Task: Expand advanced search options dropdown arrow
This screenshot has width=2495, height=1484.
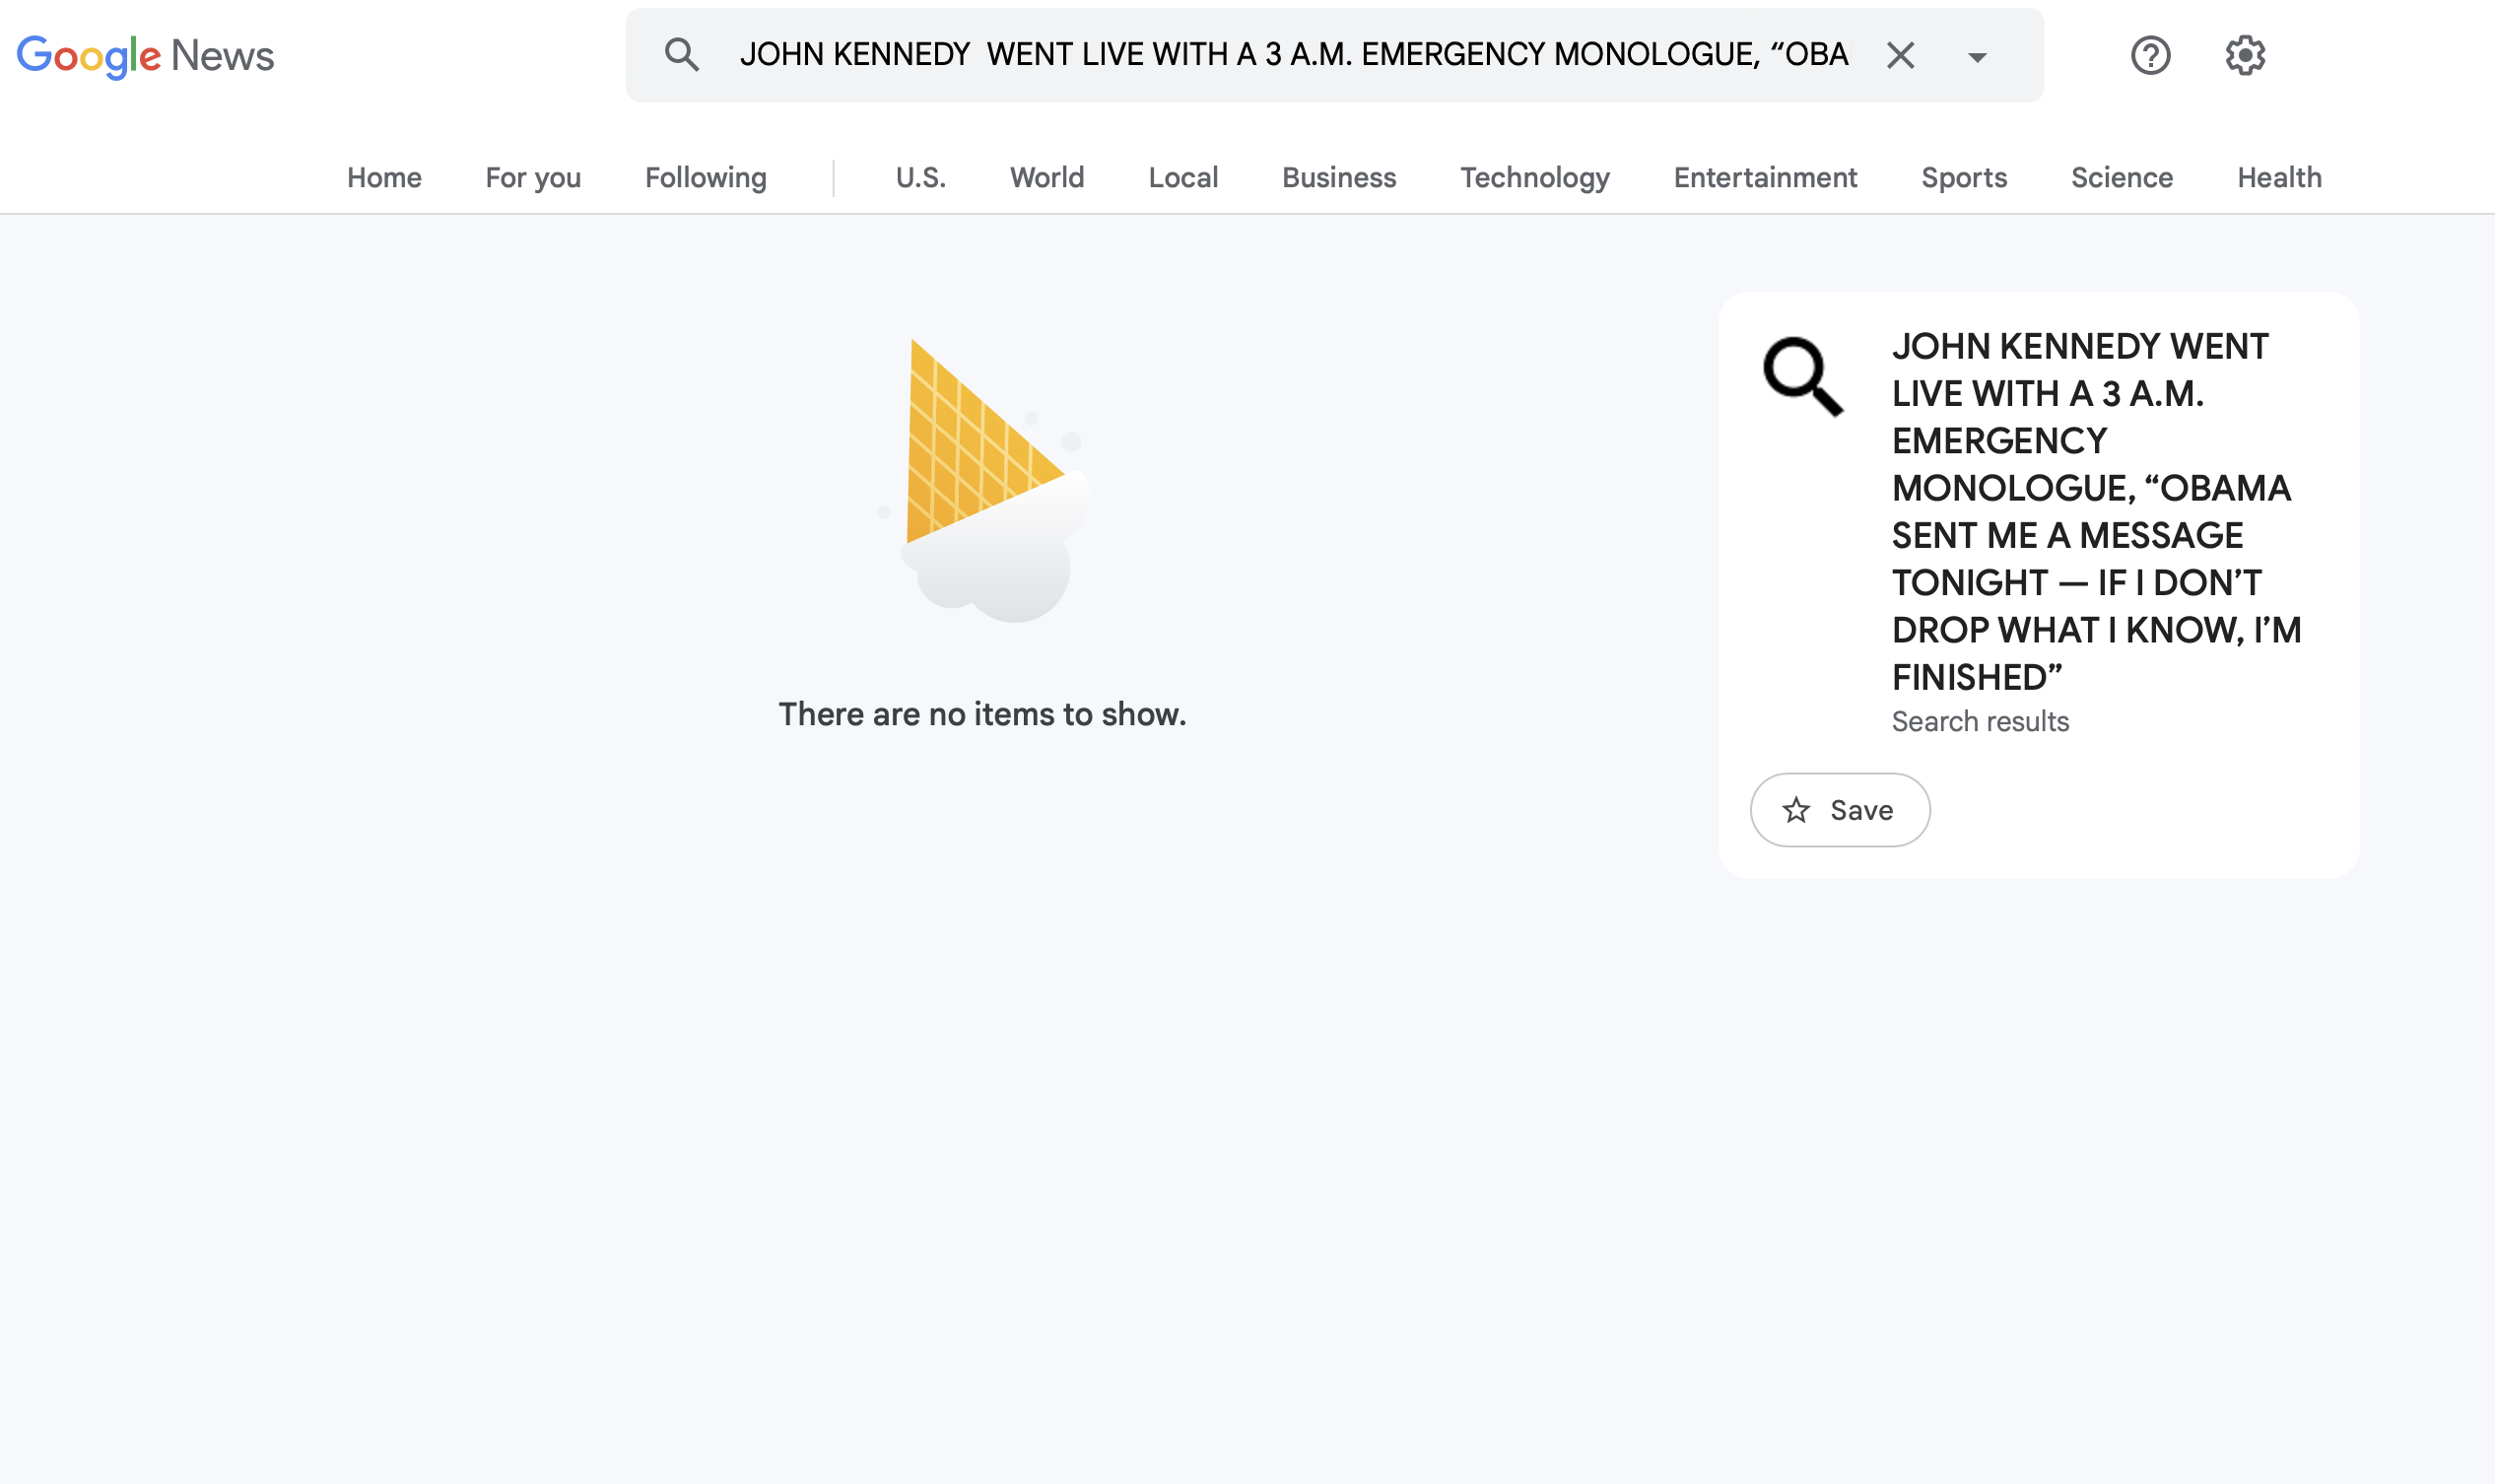Action: click(1977, 57)
